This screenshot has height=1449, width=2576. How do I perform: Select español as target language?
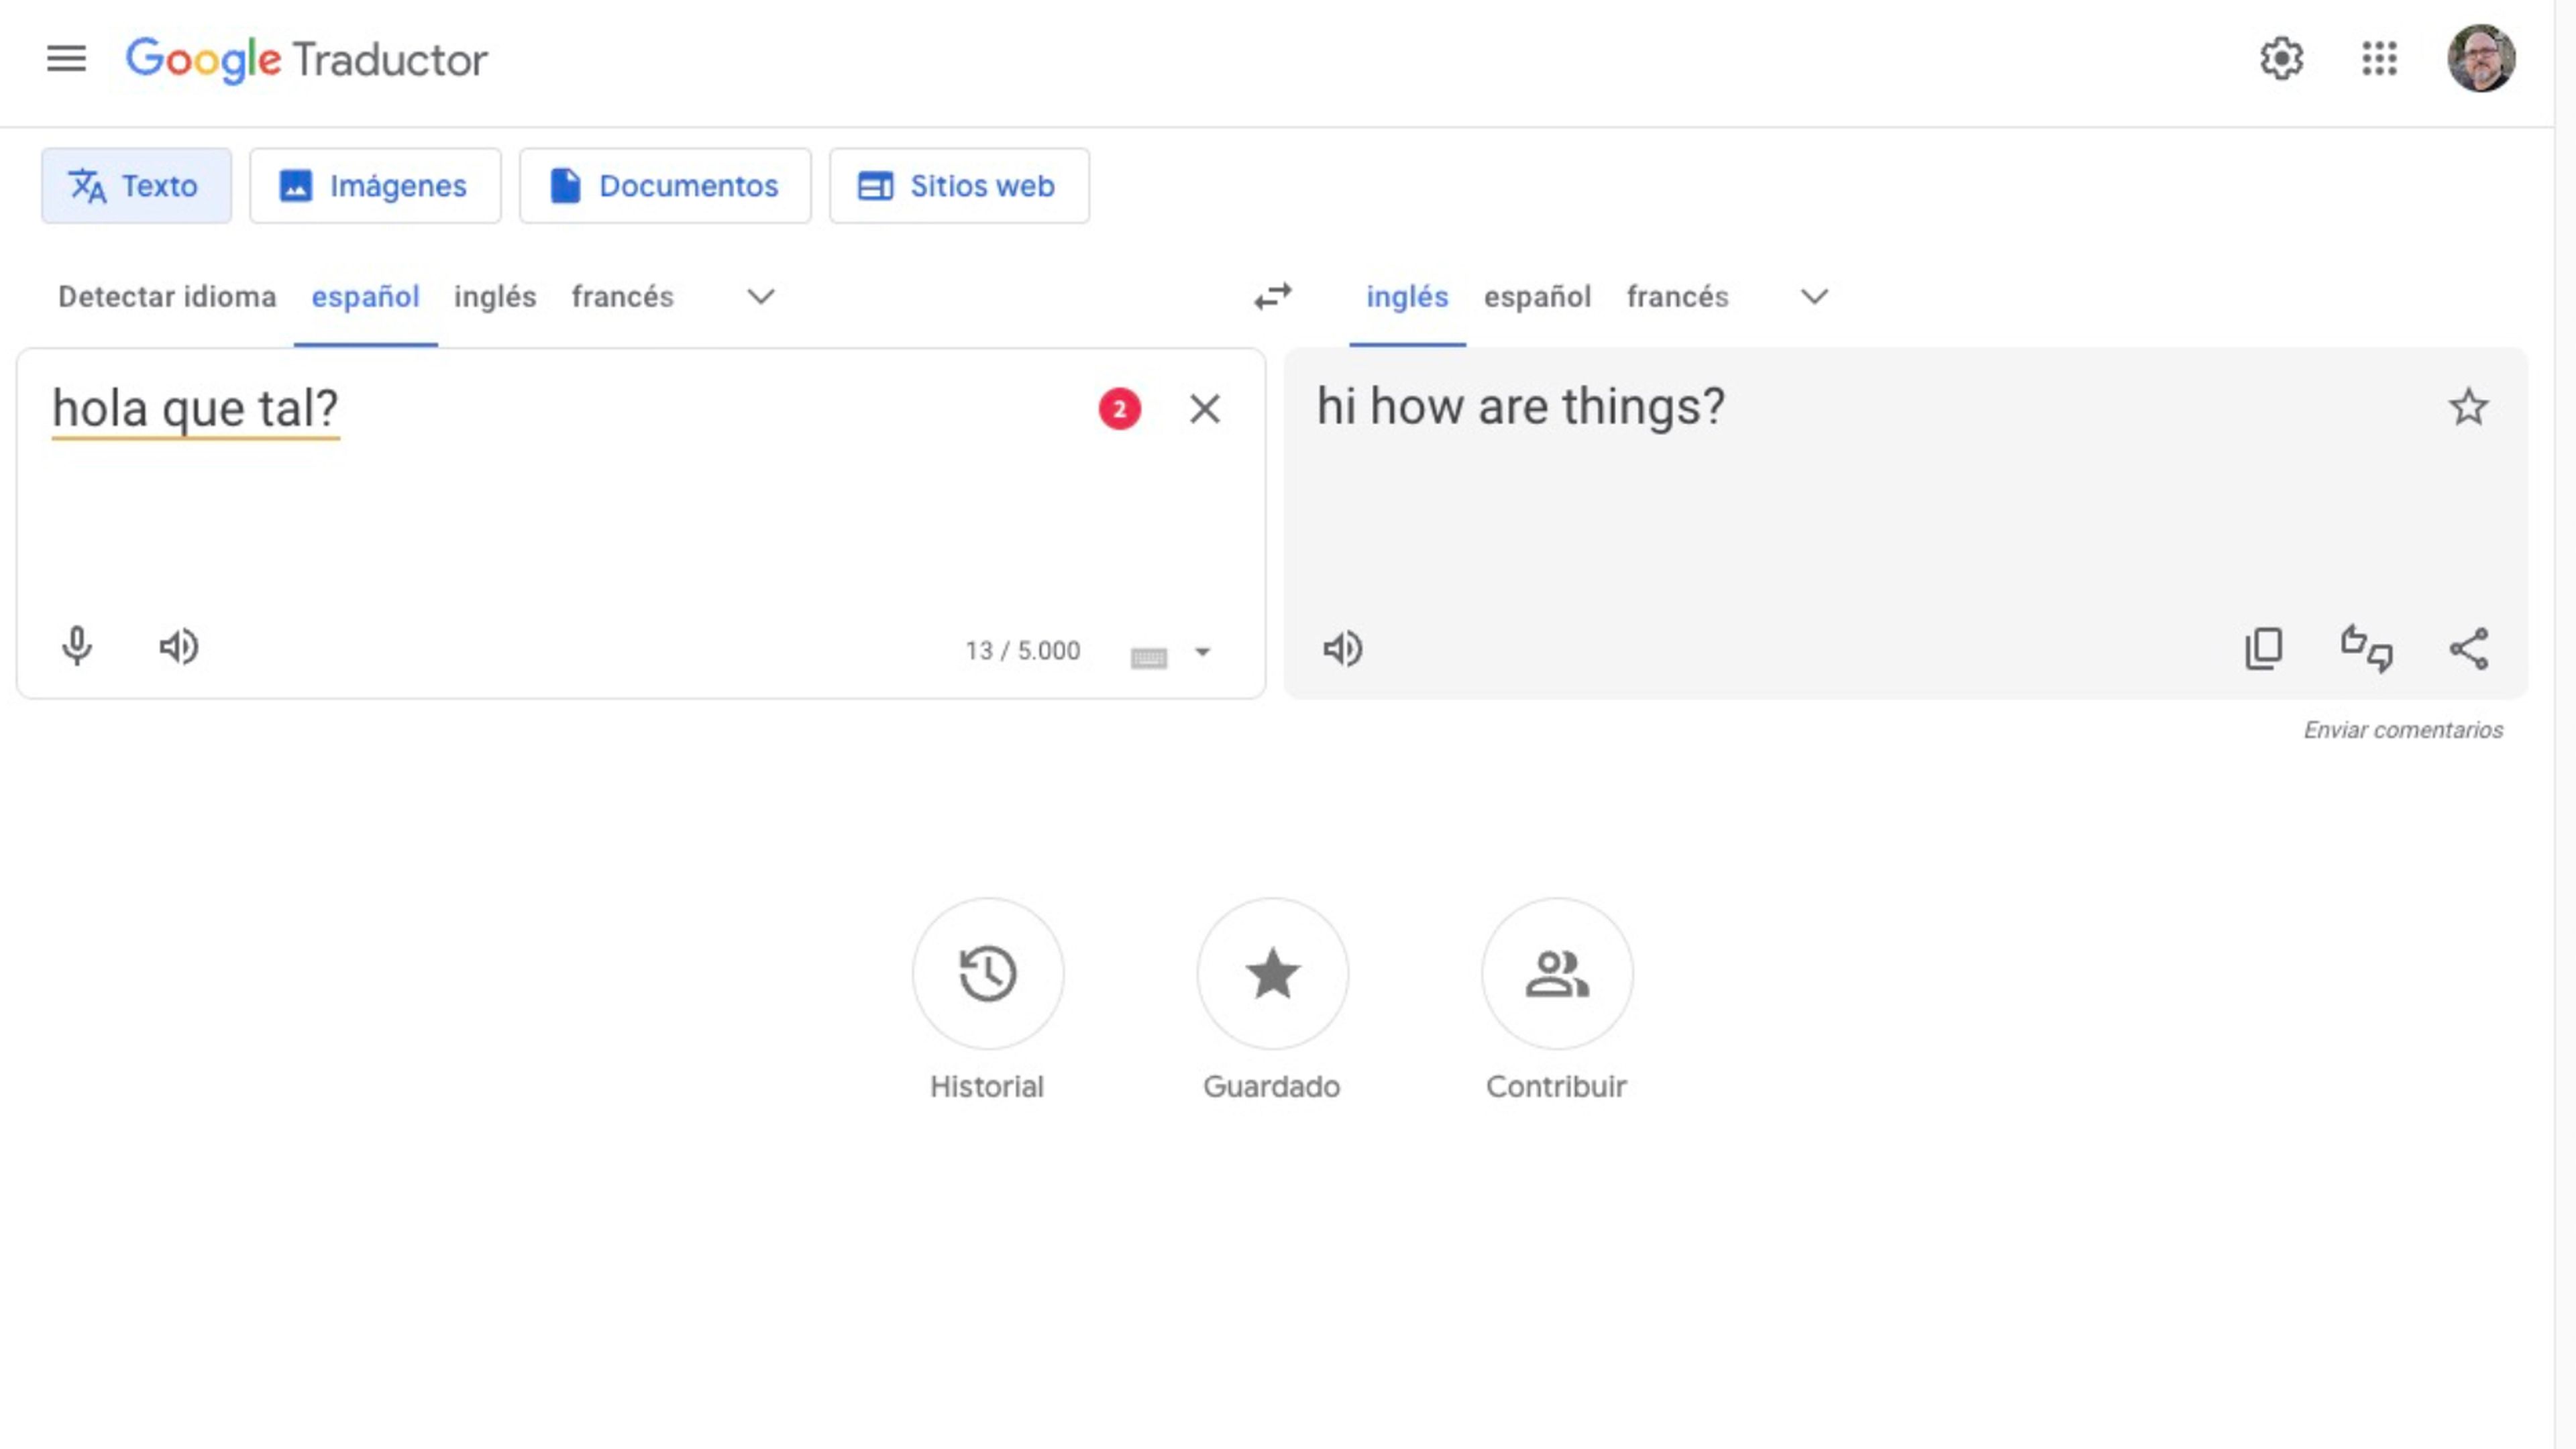tap(1537, 297)
